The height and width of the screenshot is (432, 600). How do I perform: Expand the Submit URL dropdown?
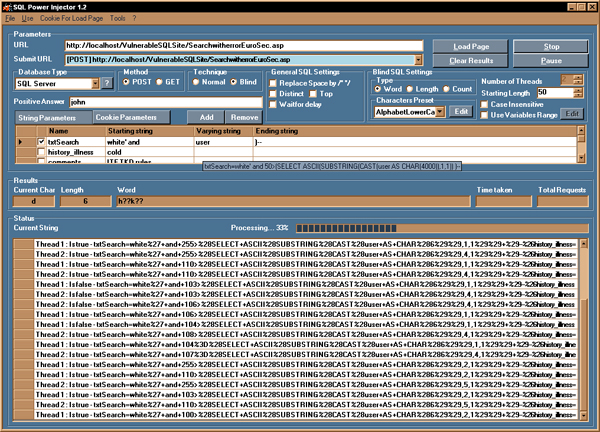coord(418,60)
